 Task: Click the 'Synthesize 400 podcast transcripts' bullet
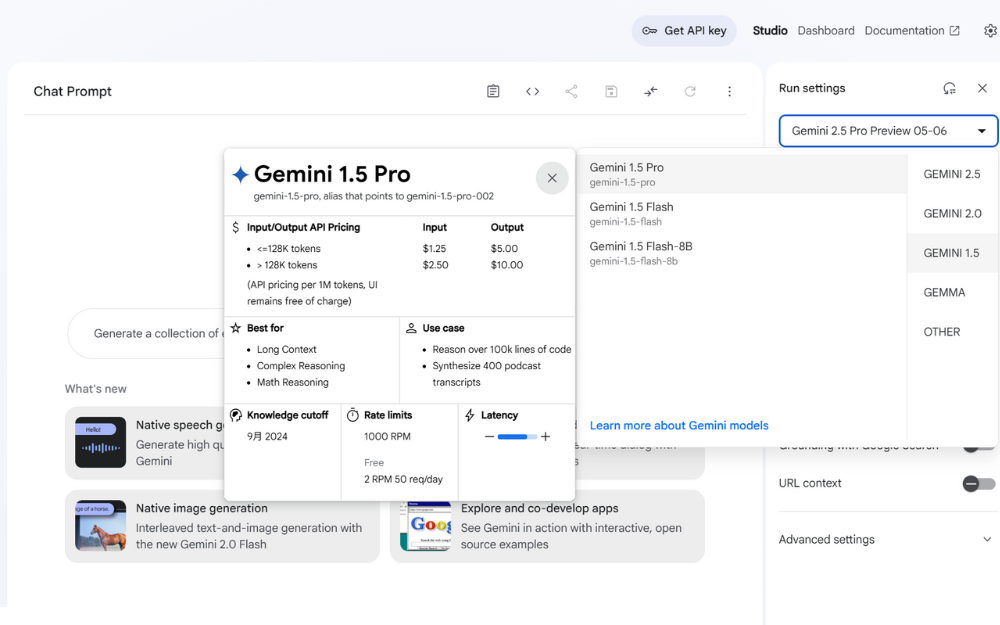[487, 374]
